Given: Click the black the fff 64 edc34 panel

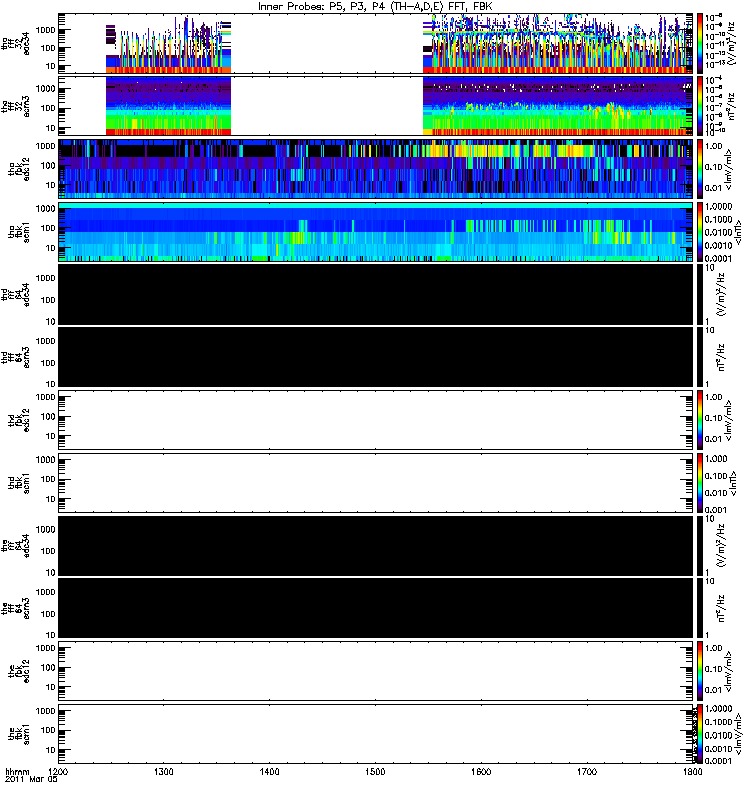Looking at the screenshot, I should 376,546.
